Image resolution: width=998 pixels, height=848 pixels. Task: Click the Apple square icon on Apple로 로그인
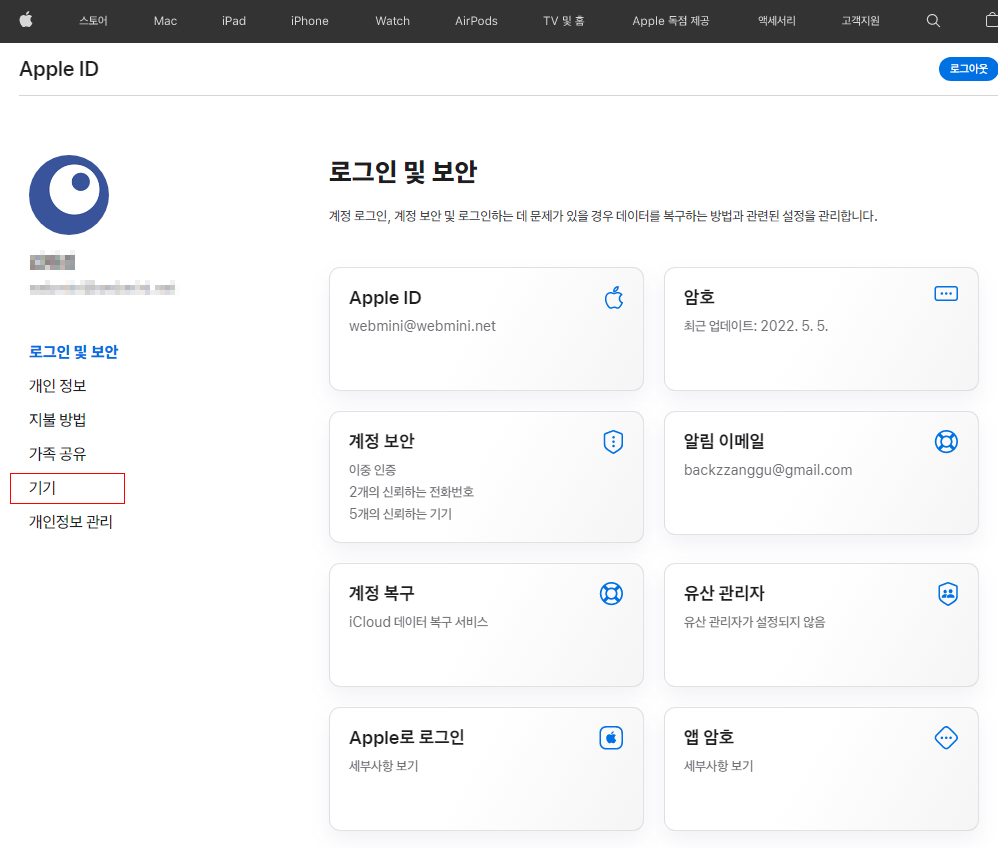tap(611, 738)
